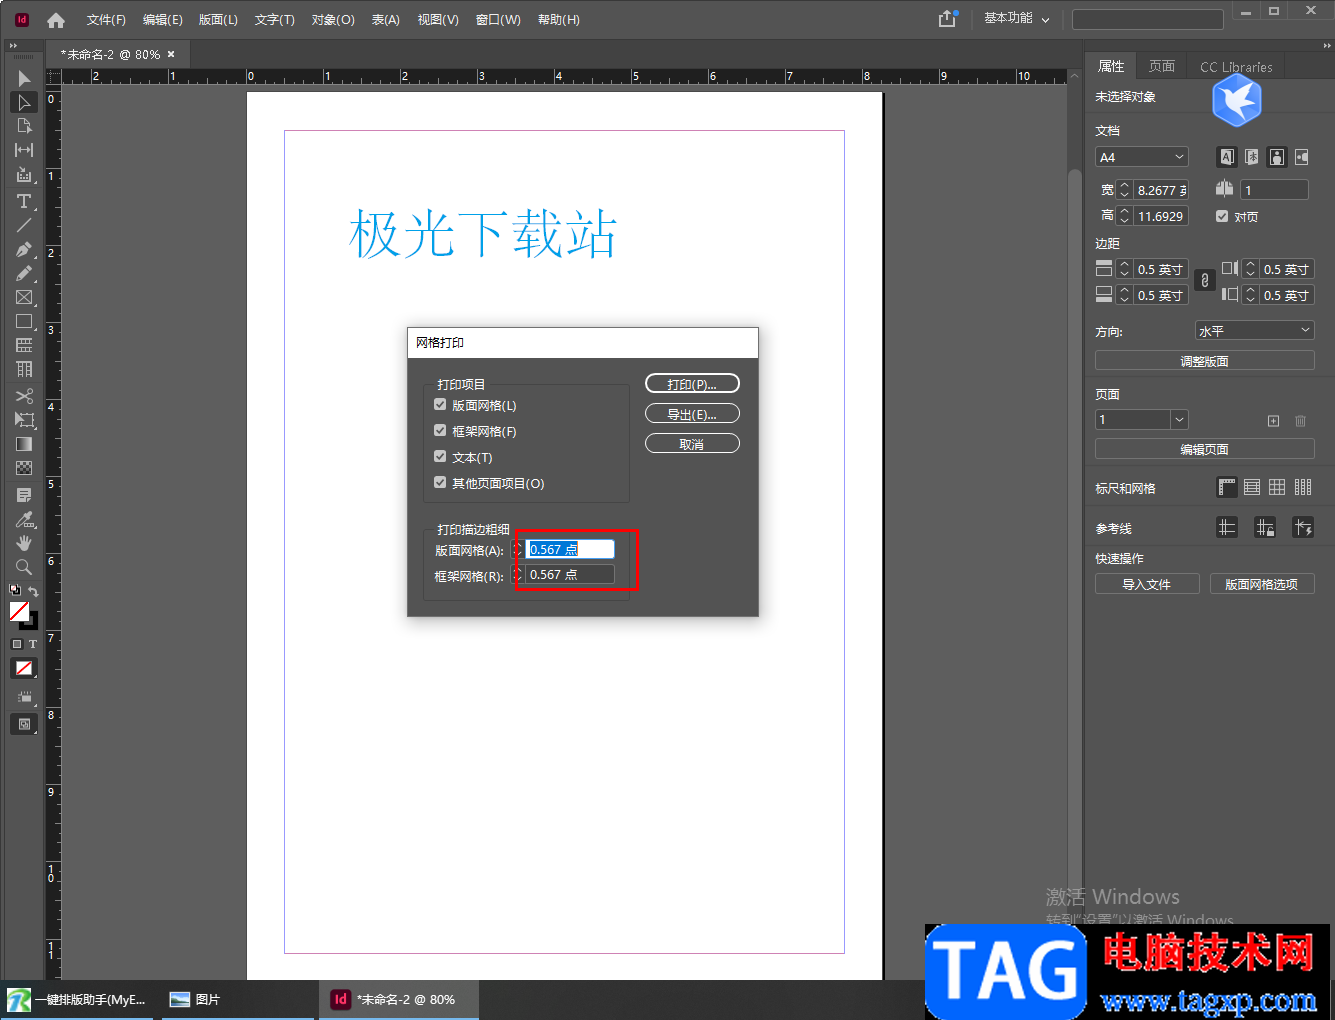Viewport: 1335px width, 1020px height.
Task: Click 版面网格(A) stroke weight stepper
Action: click(517, 549)
